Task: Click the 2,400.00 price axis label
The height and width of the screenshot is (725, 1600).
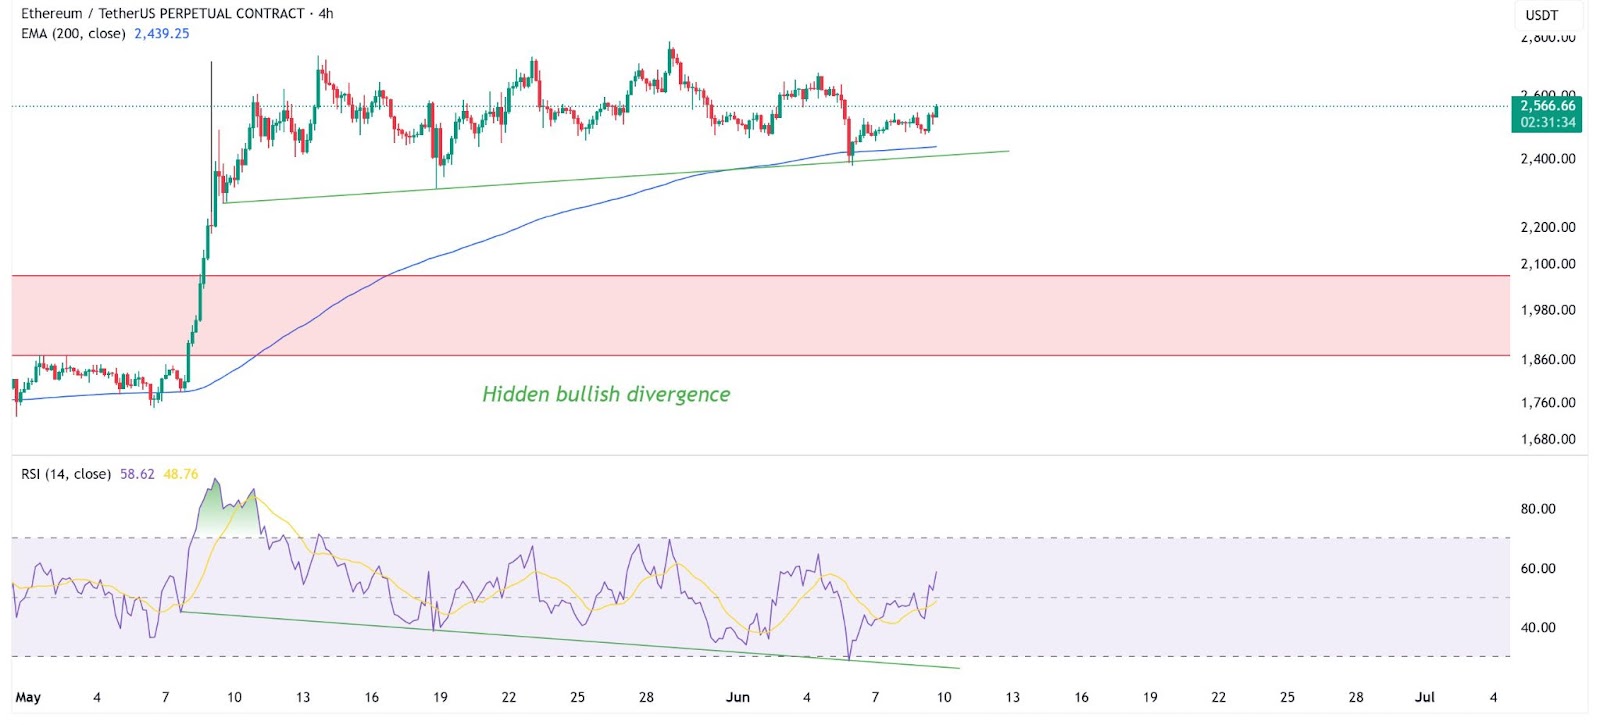Action: coord(1548,158)
